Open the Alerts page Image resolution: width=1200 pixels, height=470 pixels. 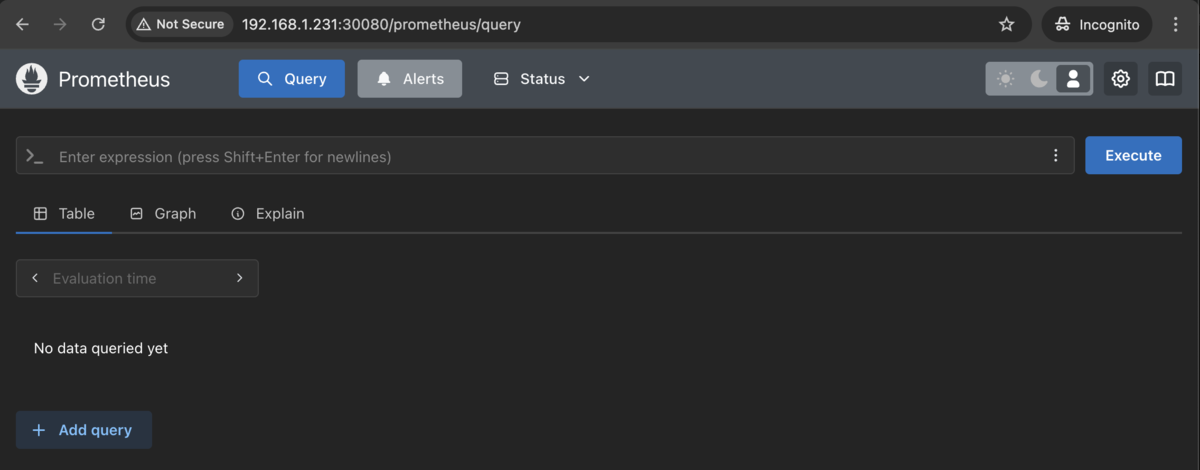(410, 79)
